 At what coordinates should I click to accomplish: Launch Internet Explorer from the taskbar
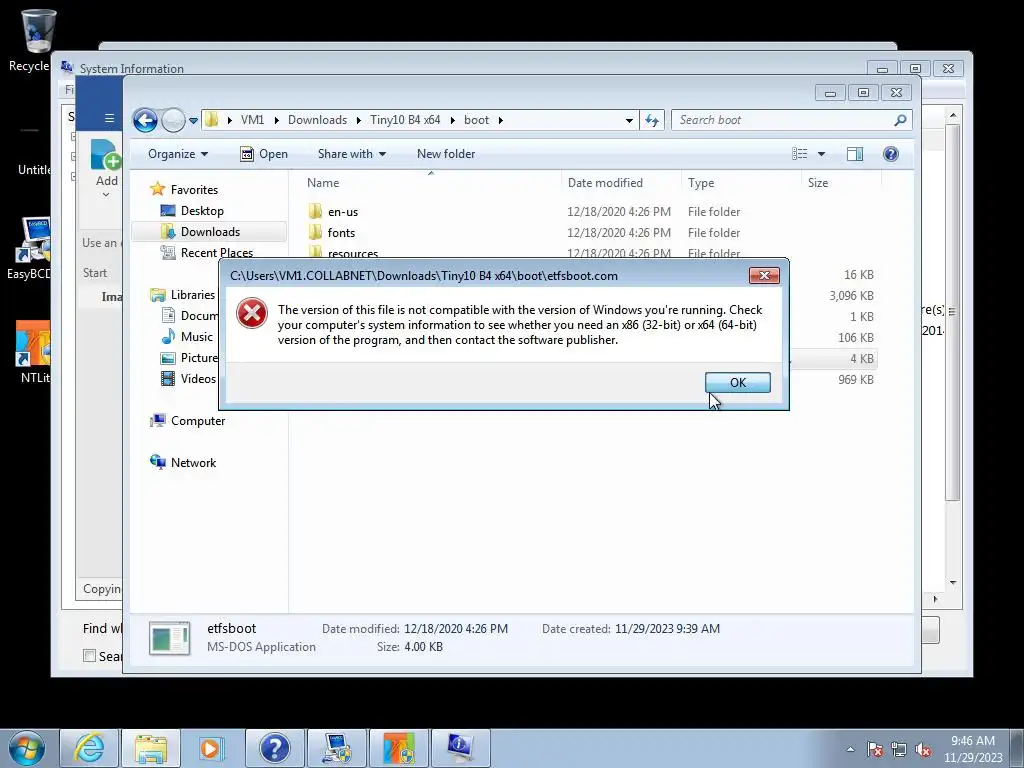click(x=89, y=748)
